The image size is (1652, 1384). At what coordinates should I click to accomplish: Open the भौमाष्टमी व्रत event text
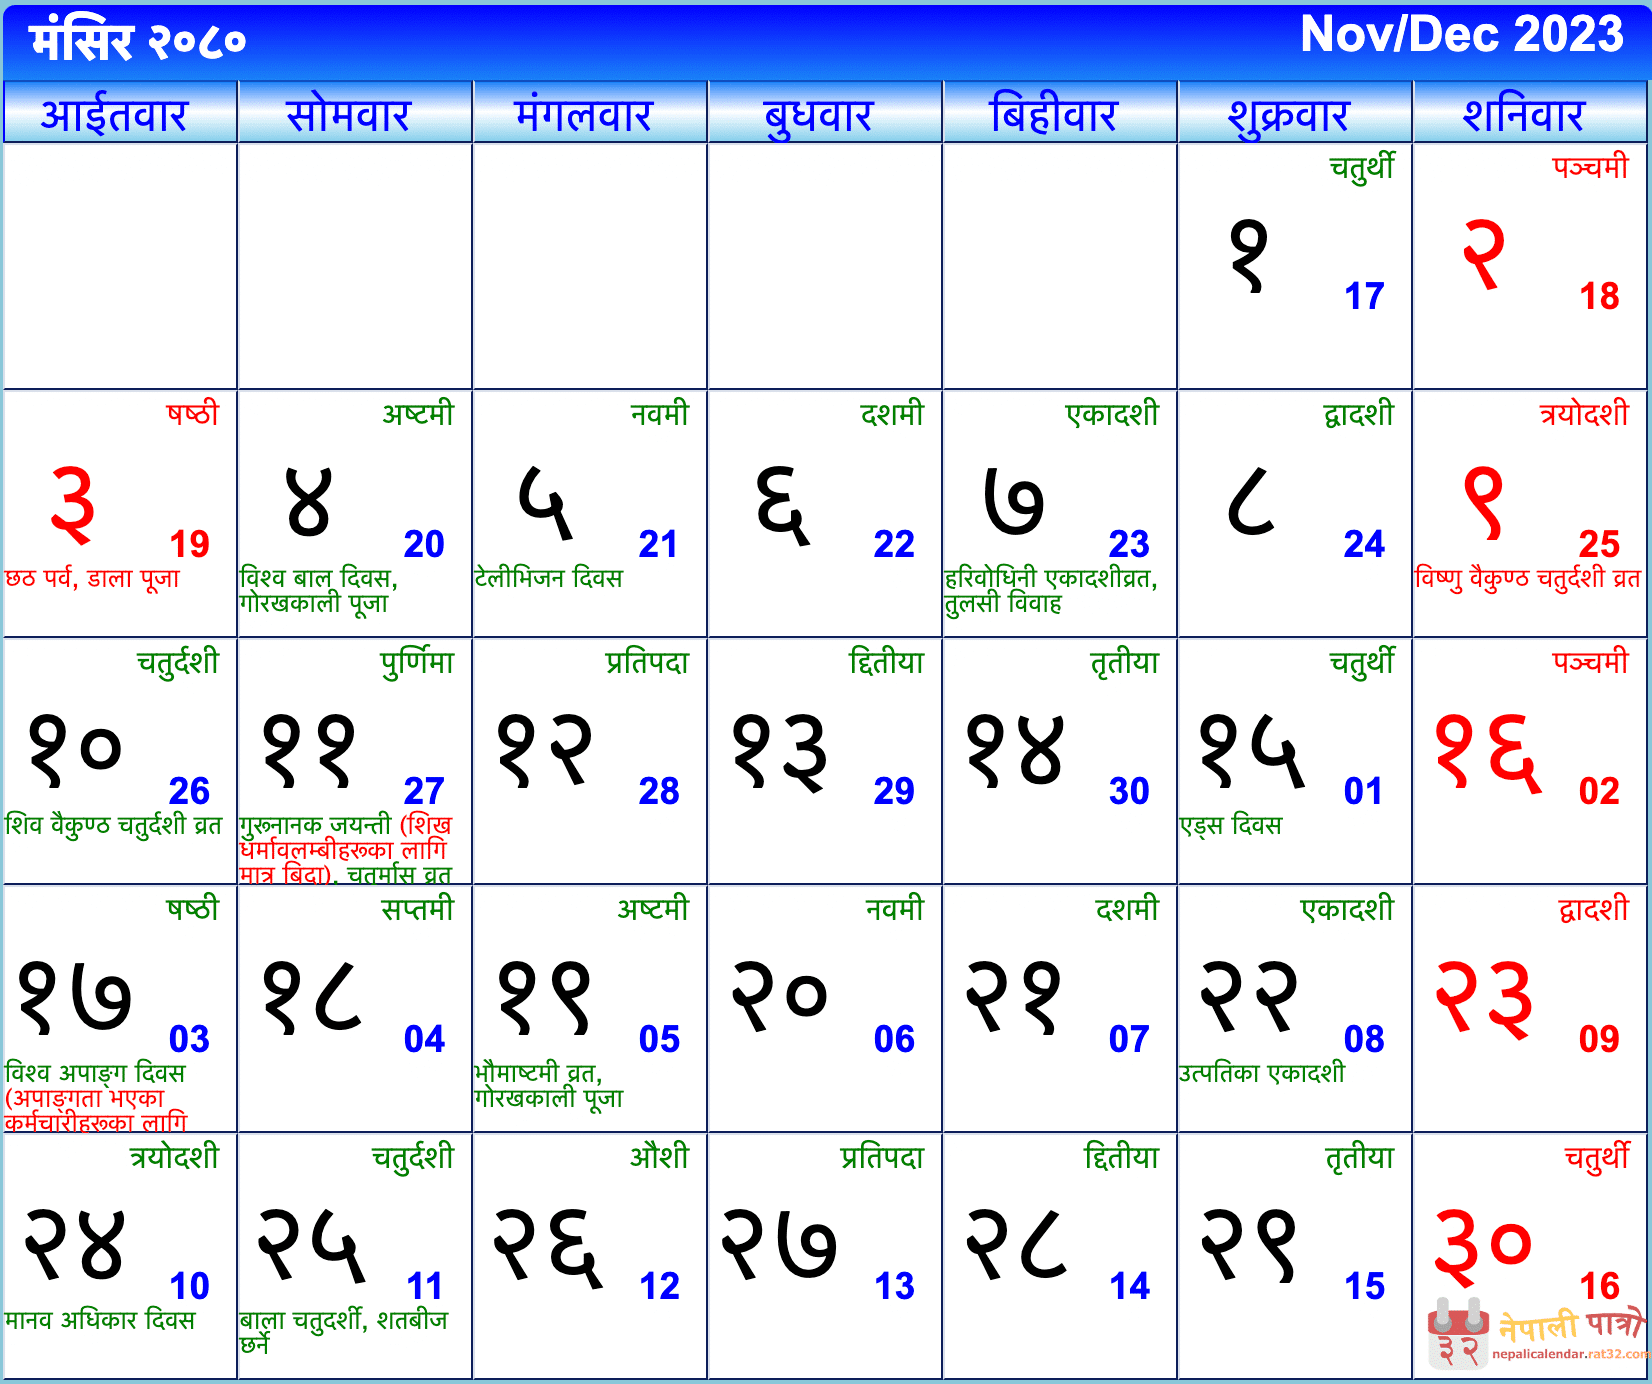point(548,1085)
